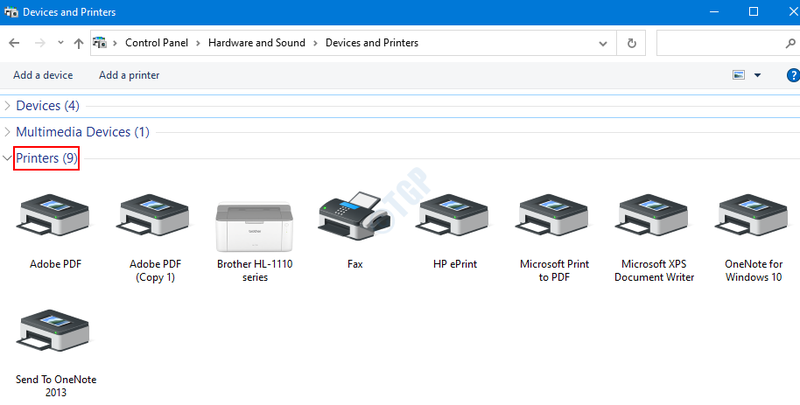
Task: Click the Back navigation arrow
Action: (14, 43)
